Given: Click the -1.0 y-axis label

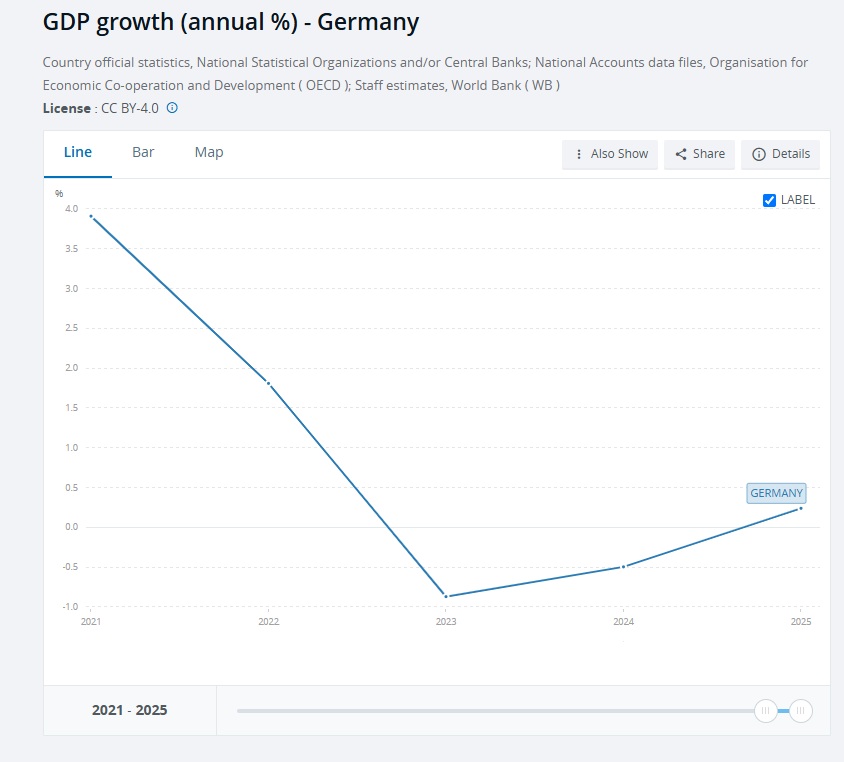Looking at the screenshot, I should tap(71, 606).
